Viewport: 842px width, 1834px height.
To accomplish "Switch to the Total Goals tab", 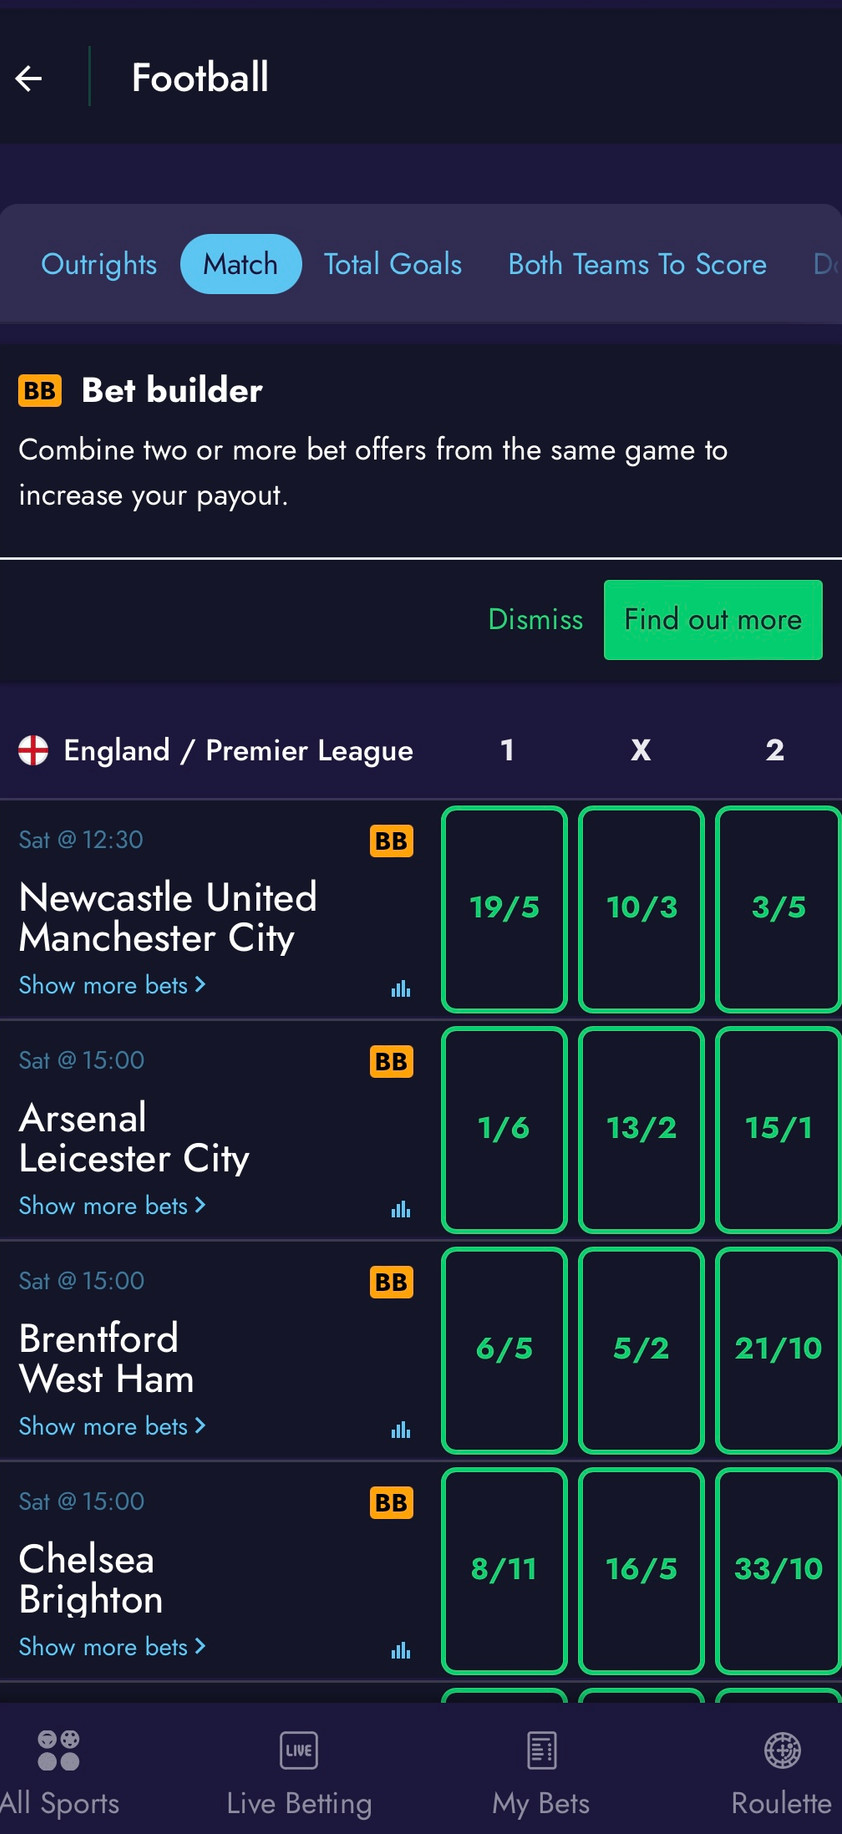I will coord(392,264).
